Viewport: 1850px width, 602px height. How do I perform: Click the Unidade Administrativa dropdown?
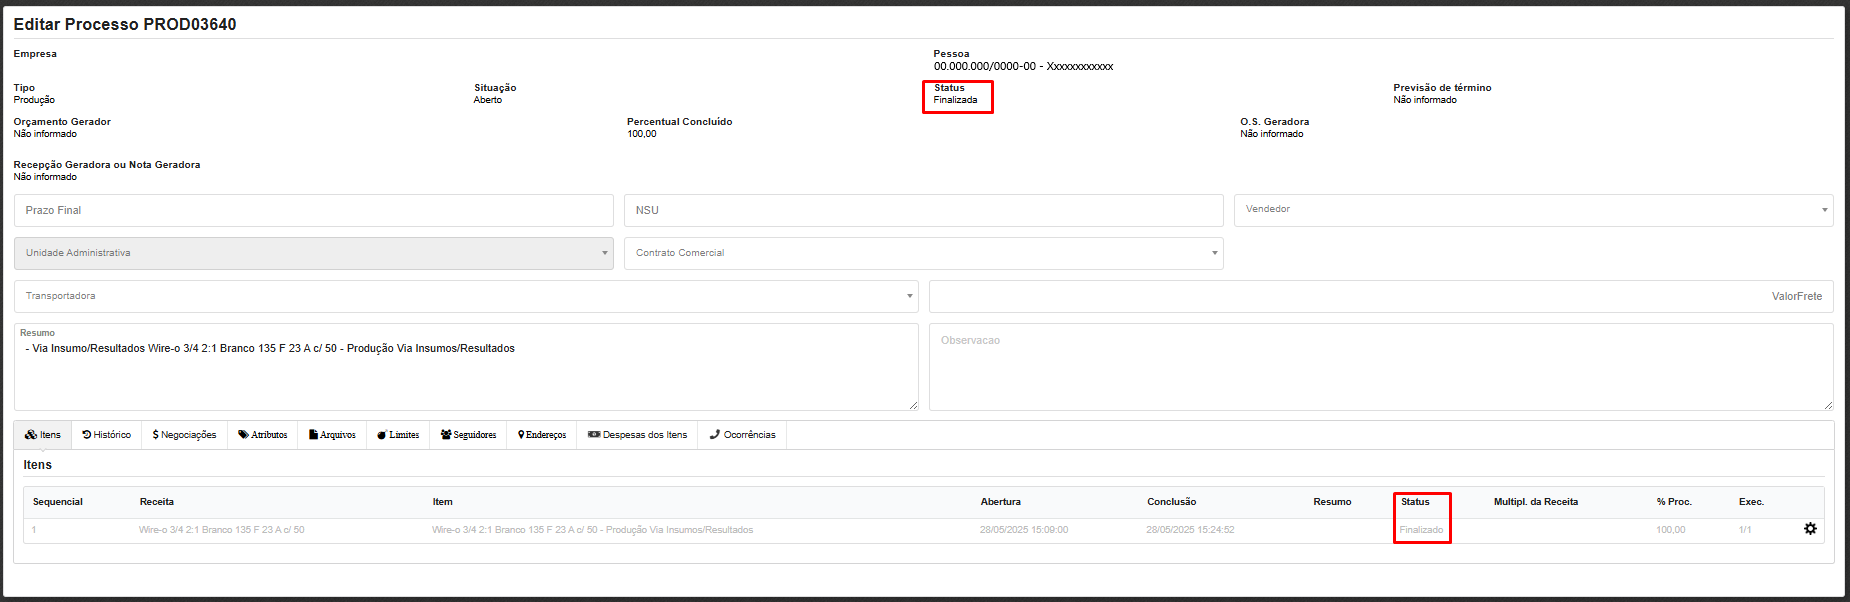pyautogui.click(x=313, y=253)
